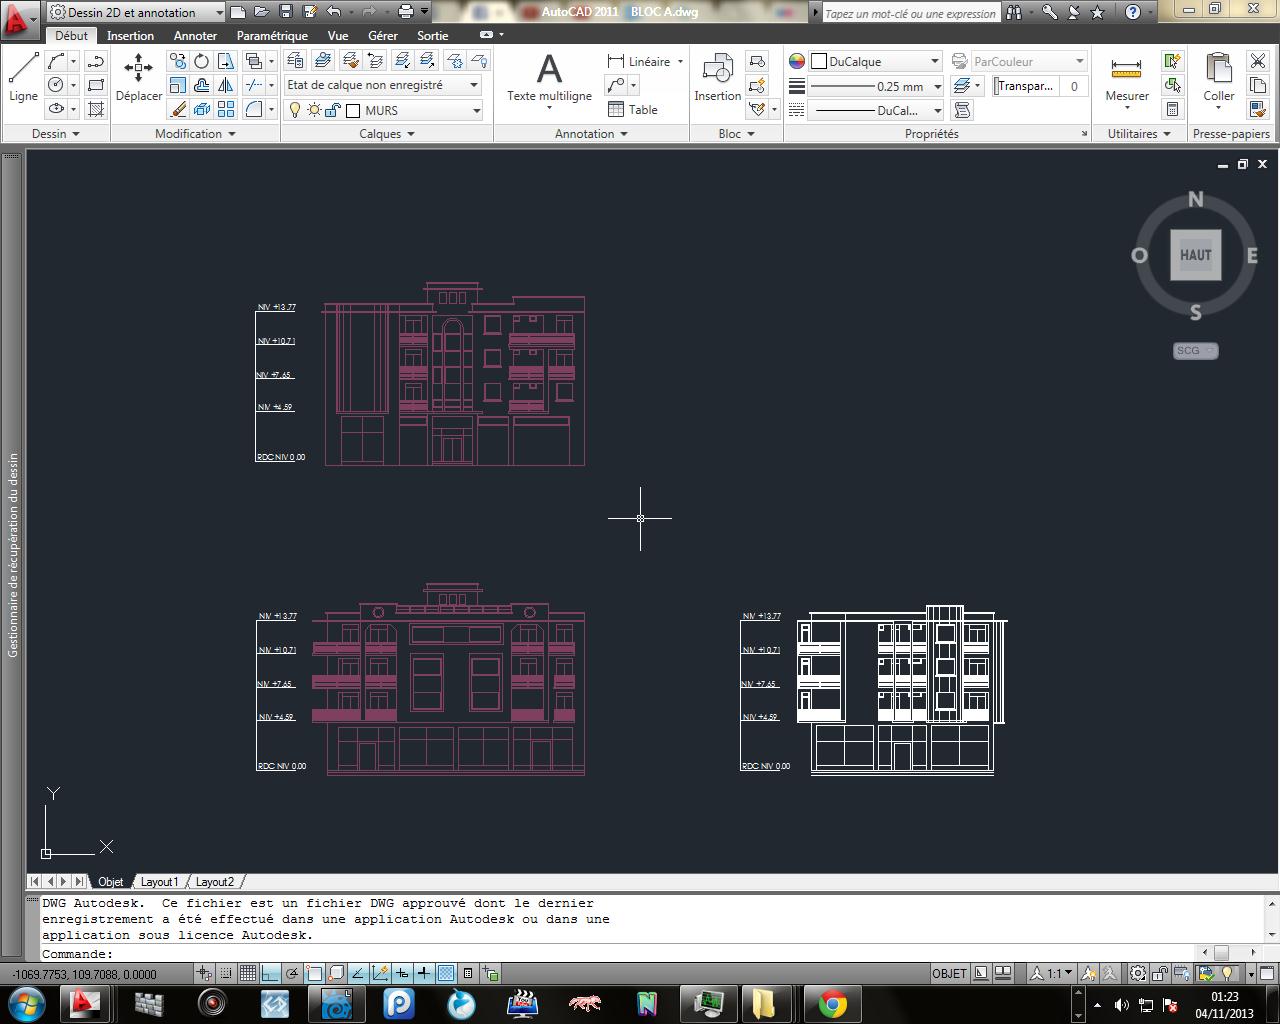Select the Table annotation tool
The image size is (1280, 1024).
coord(633,110)
